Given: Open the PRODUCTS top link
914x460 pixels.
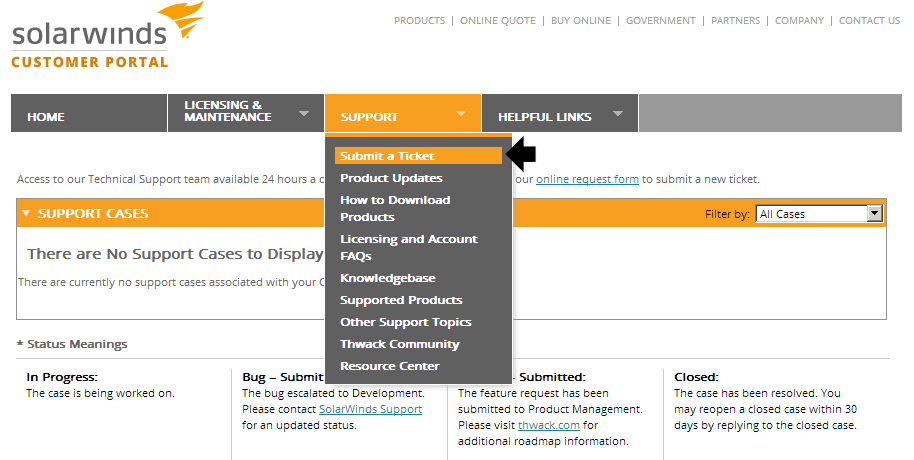Looking at the screenshot, I should pyautogui.click(x=419, y=20).
